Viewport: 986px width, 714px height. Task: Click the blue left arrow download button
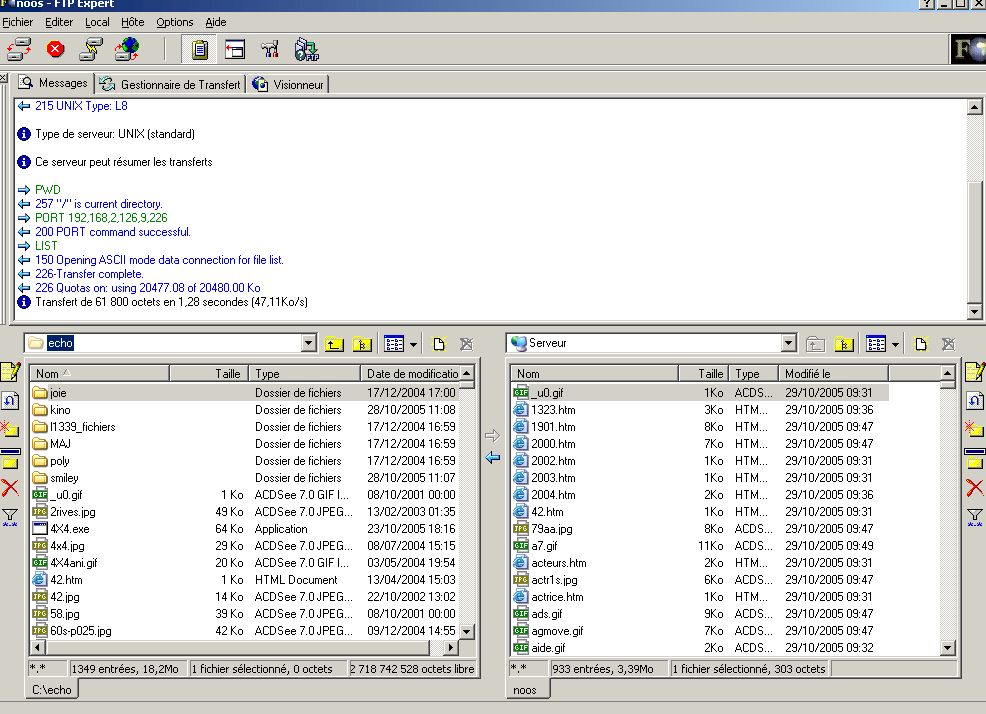click(491, 457)
